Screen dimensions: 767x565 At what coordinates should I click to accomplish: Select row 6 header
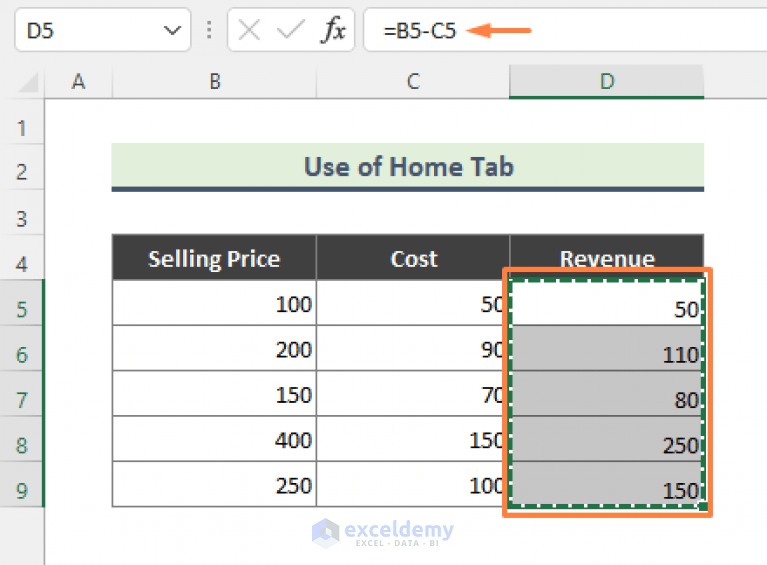(22, 348)
